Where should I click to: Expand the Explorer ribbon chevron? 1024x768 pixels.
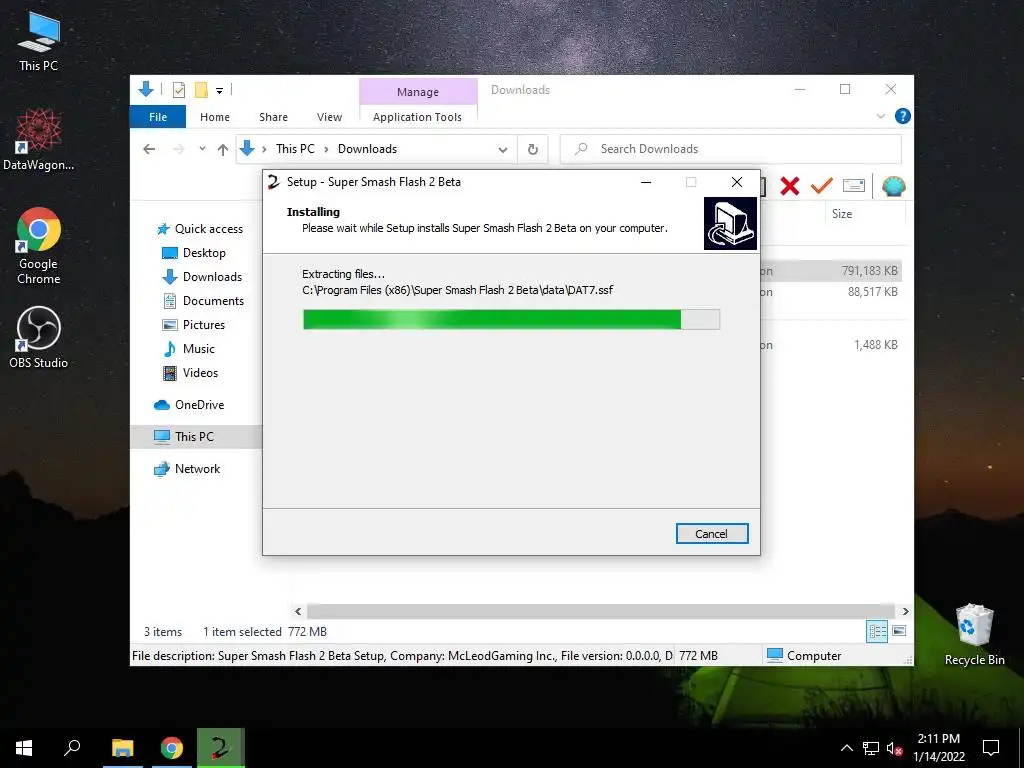click(x=881, y=116)
